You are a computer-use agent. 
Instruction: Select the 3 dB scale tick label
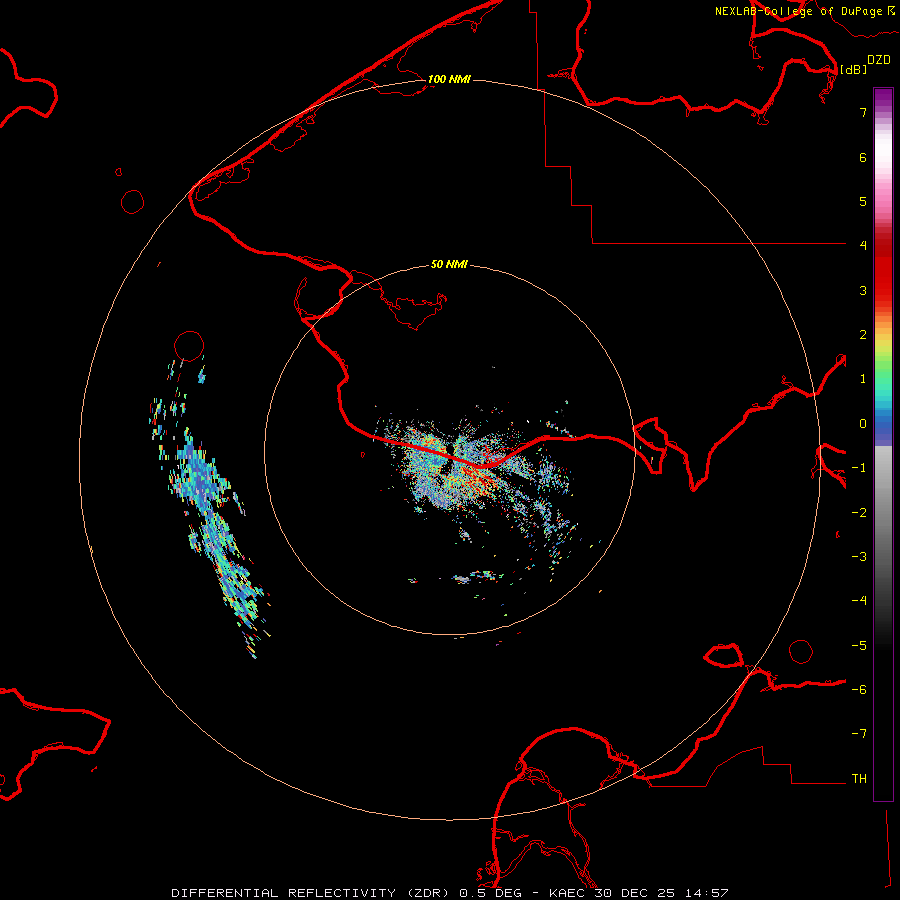click(863, 290)
